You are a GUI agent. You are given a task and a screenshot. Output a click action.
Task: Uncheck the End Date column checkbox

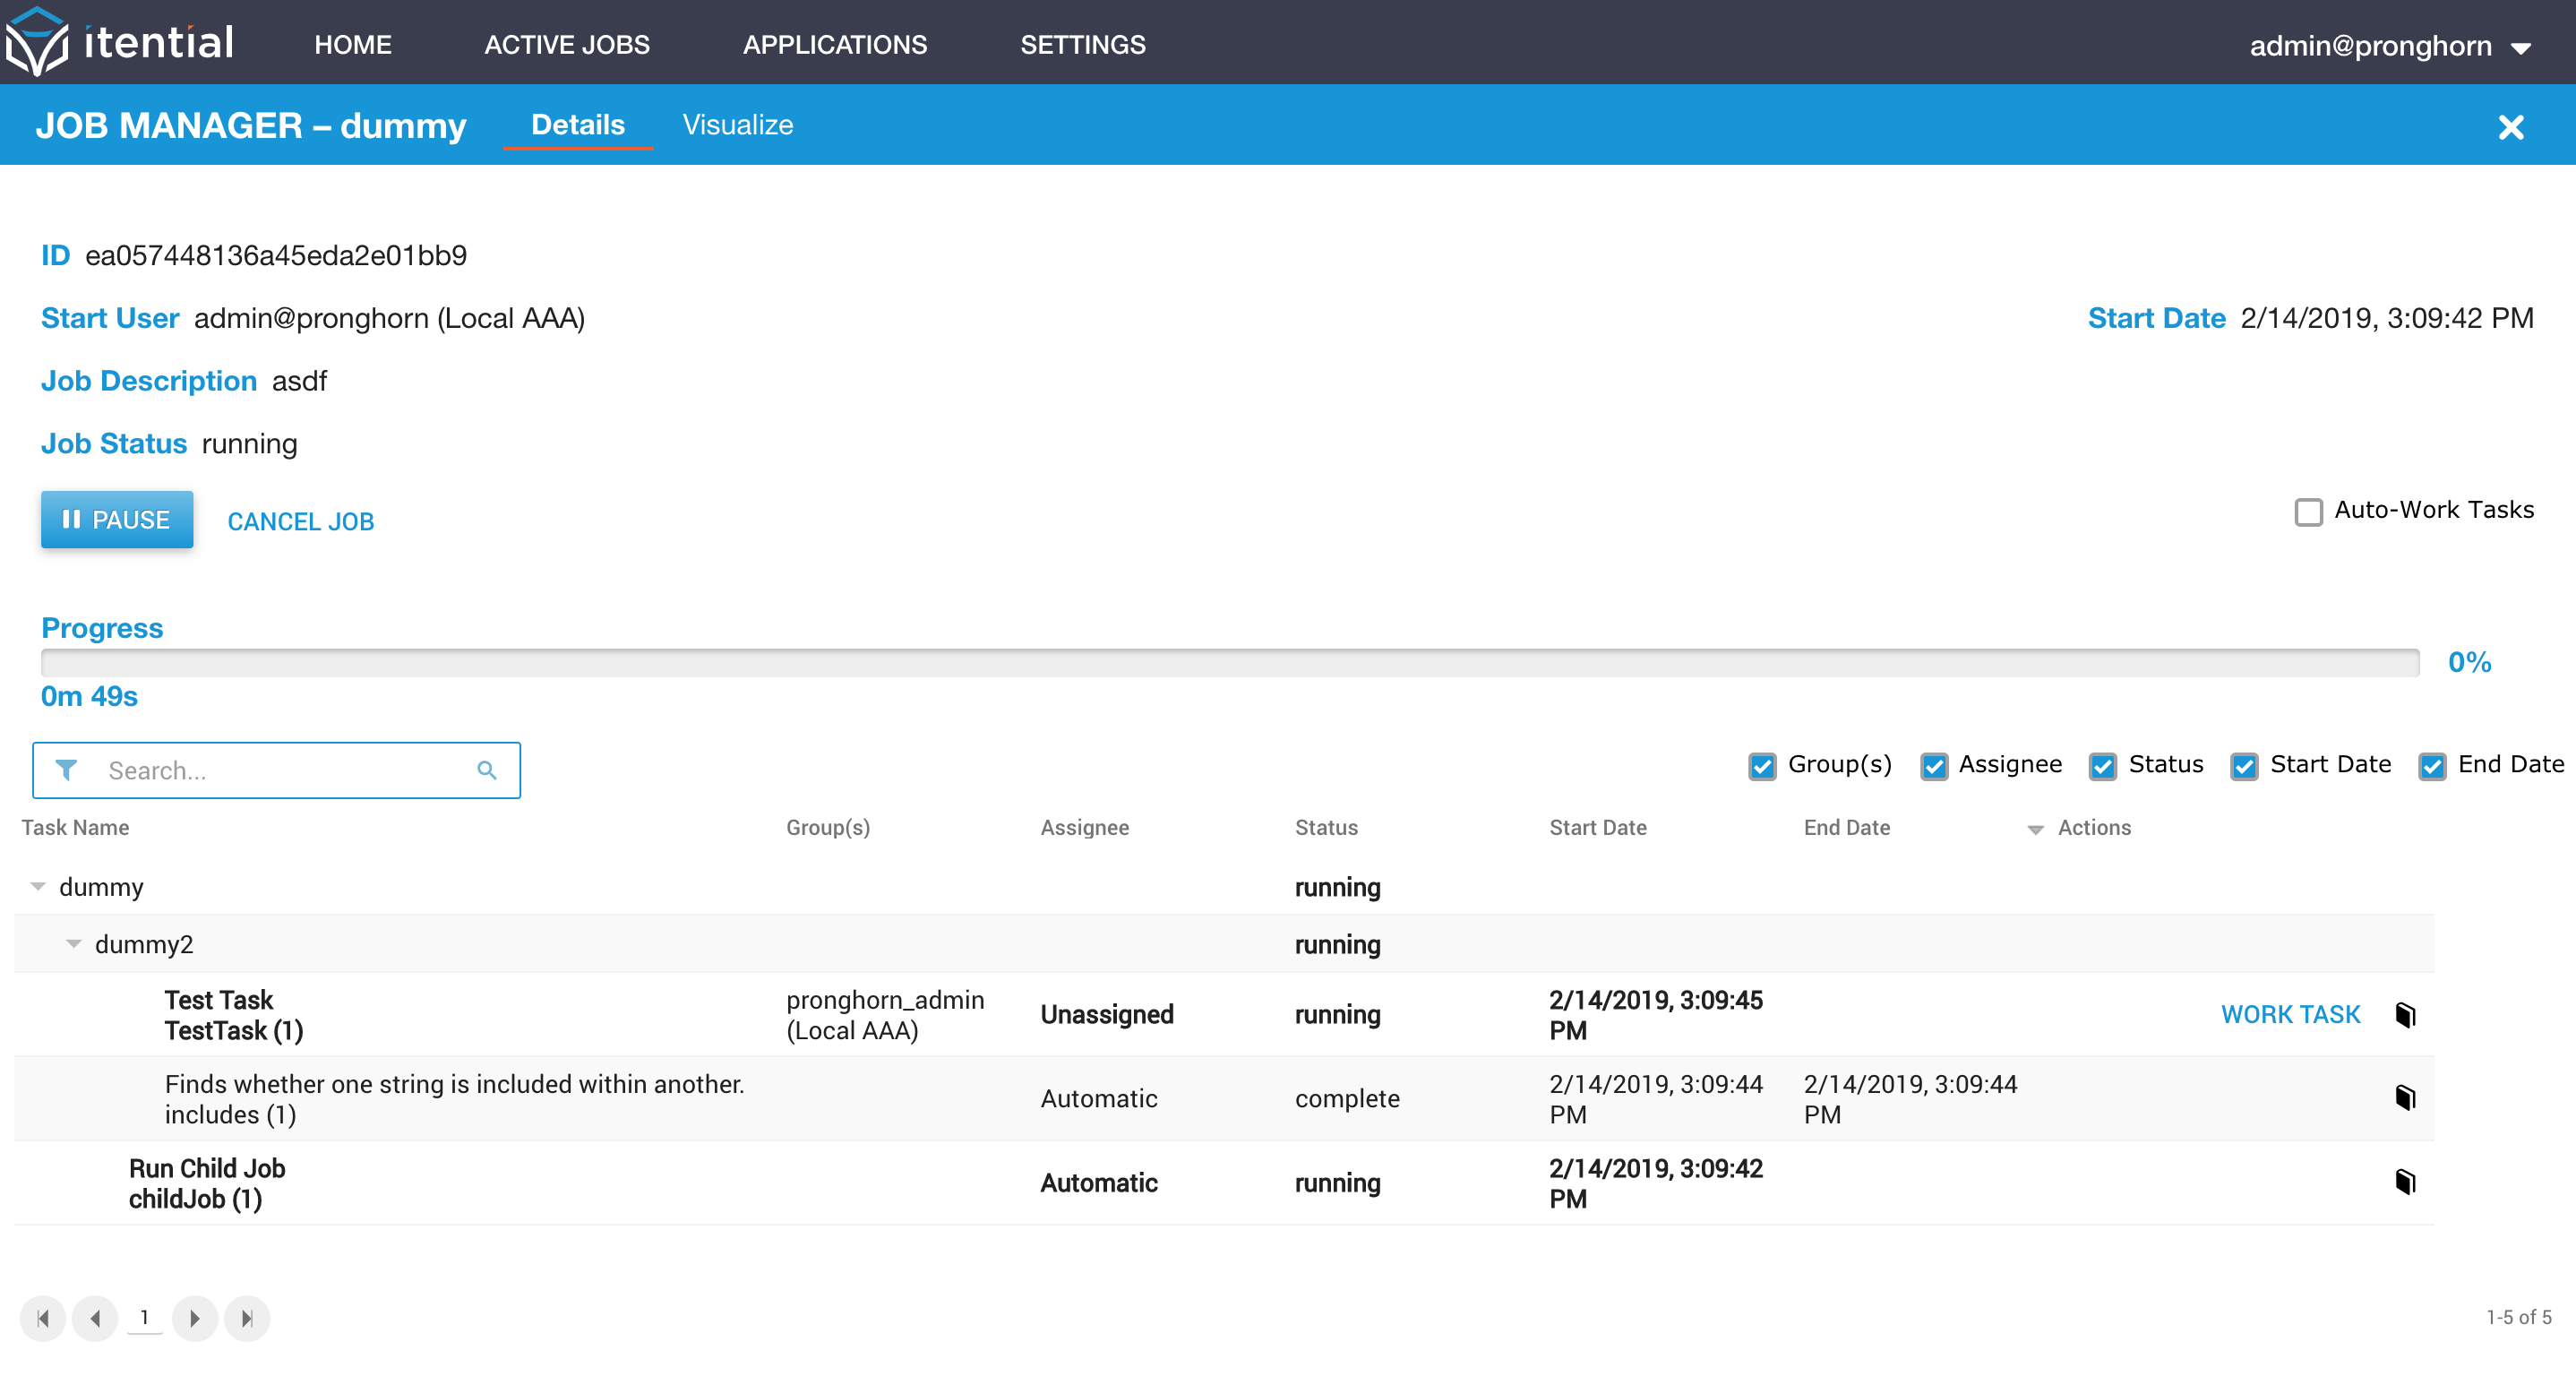tap(2432, 766)
